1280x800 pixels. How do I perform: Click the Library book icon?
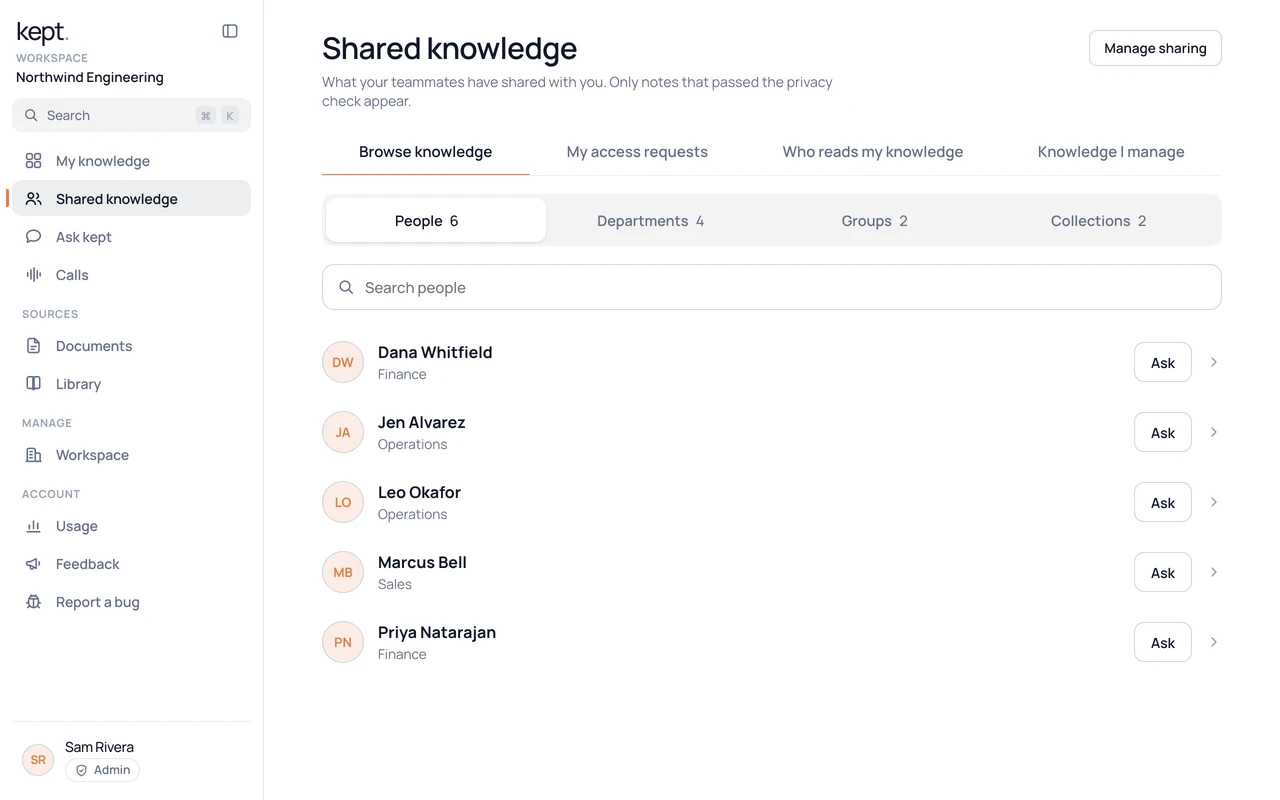[x=34, y=384]
